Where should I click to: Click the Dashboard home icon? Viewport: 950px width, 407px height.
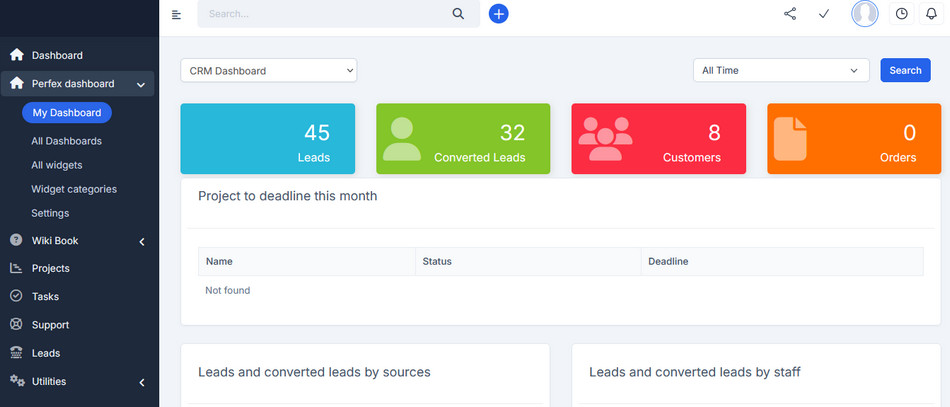point(17,55)
